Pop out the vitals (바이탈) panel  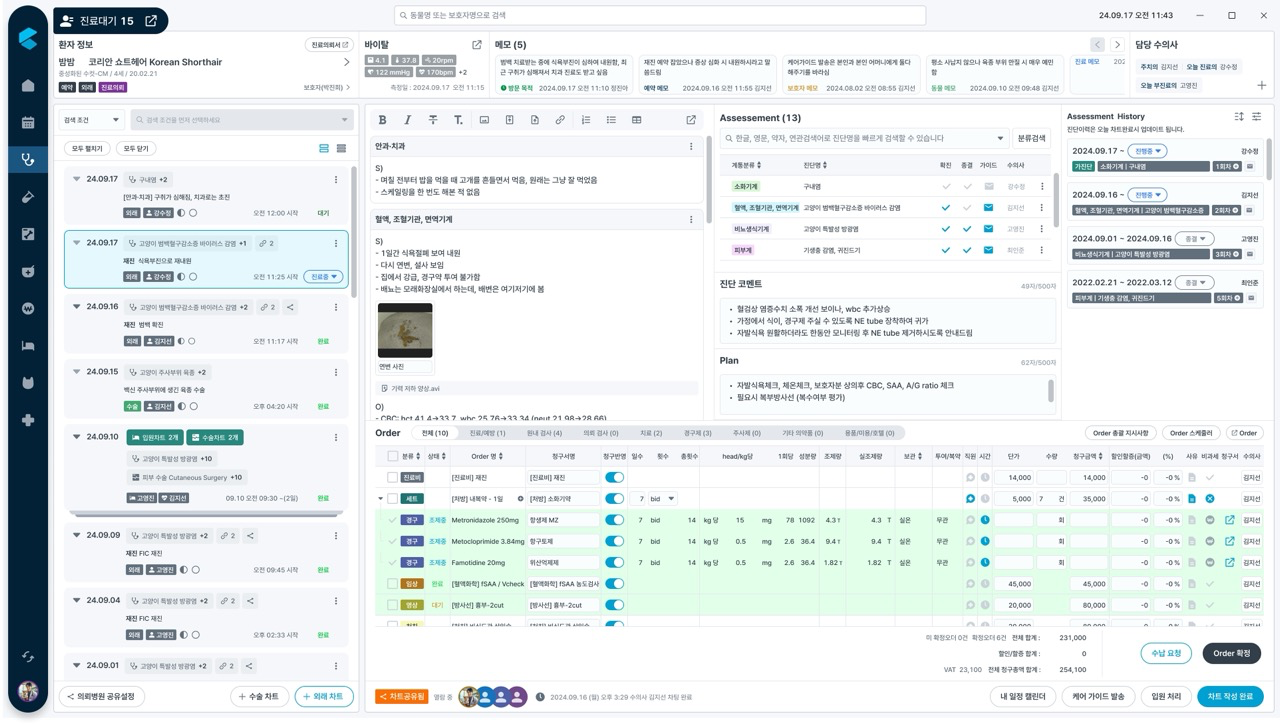coord(477,45)
